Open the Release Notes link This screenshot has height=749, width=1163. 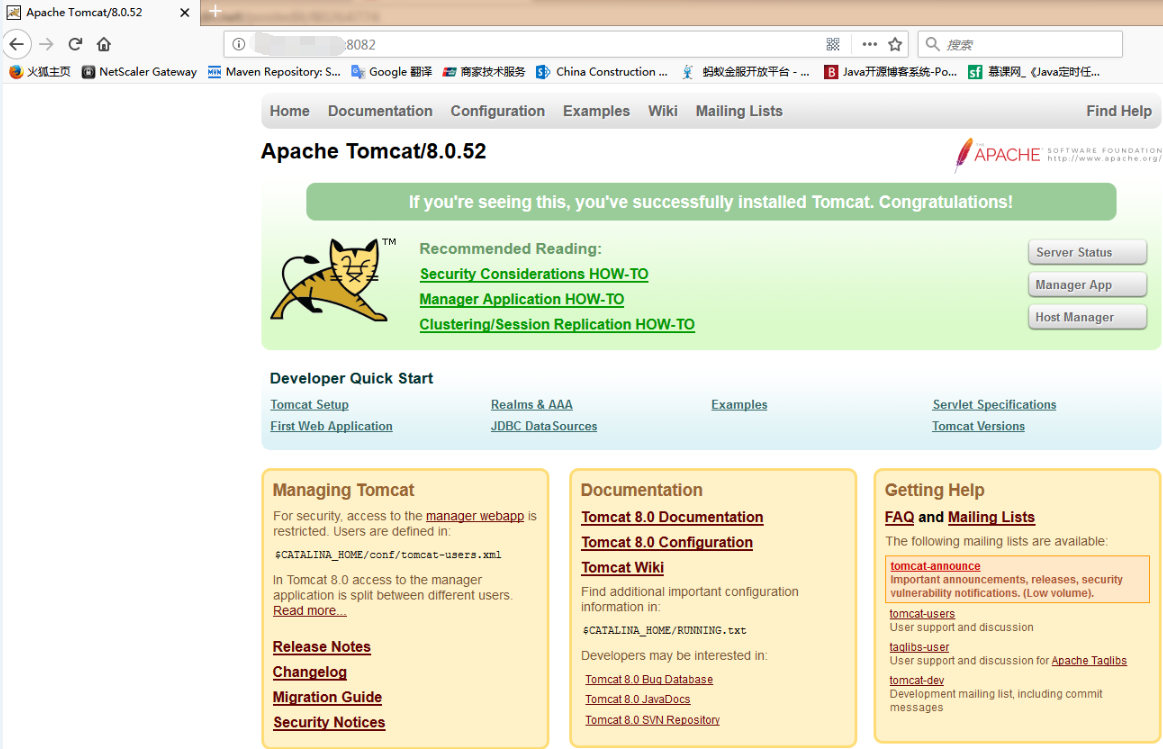(x=321, y=647)
